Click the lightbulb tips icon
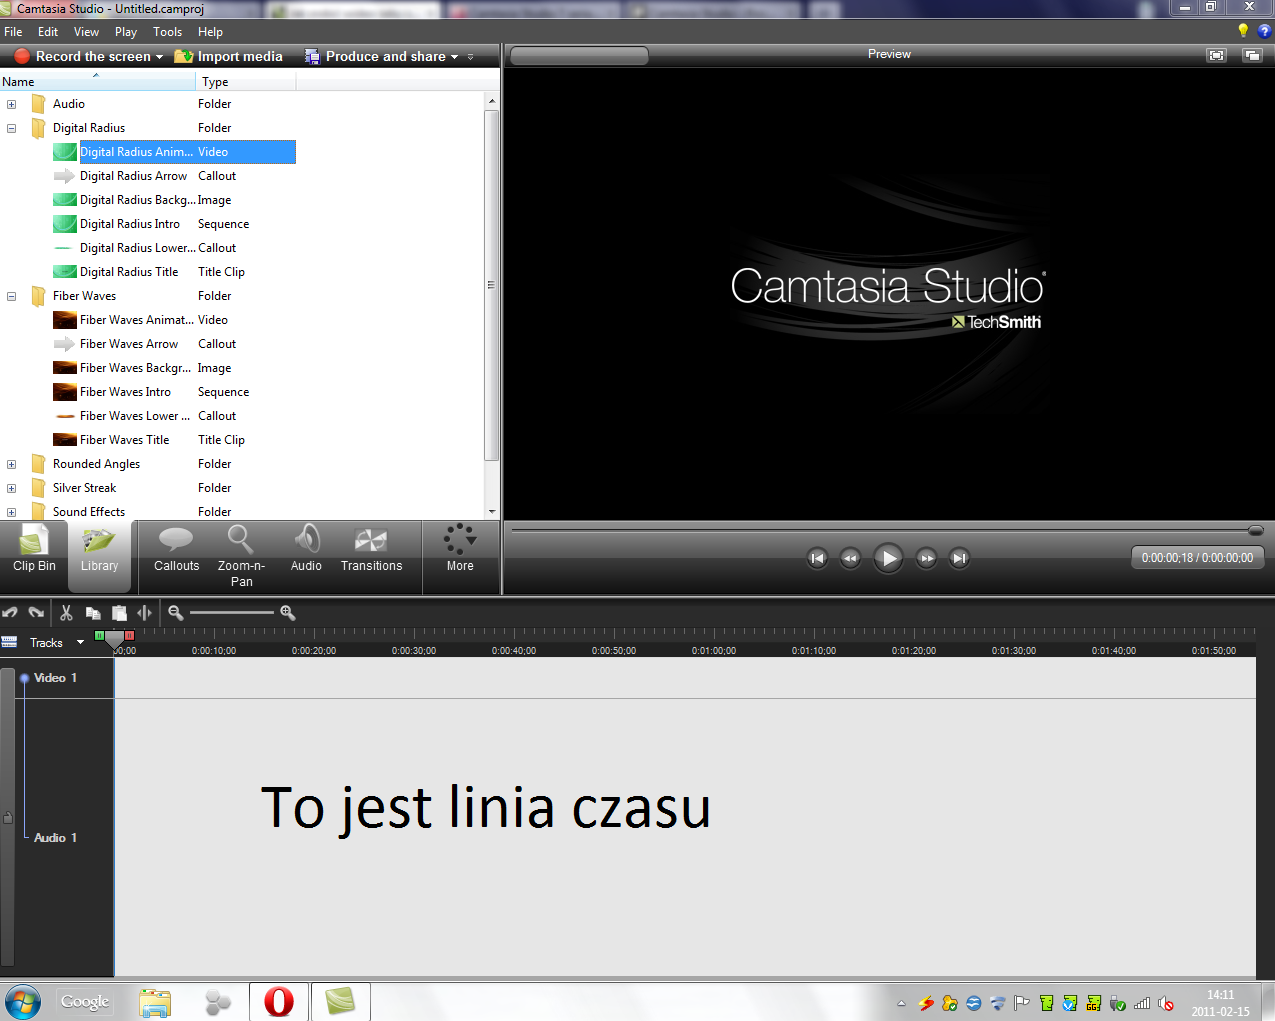1275x1021 pixels. pyautogui.click(x=1243, y=31)
